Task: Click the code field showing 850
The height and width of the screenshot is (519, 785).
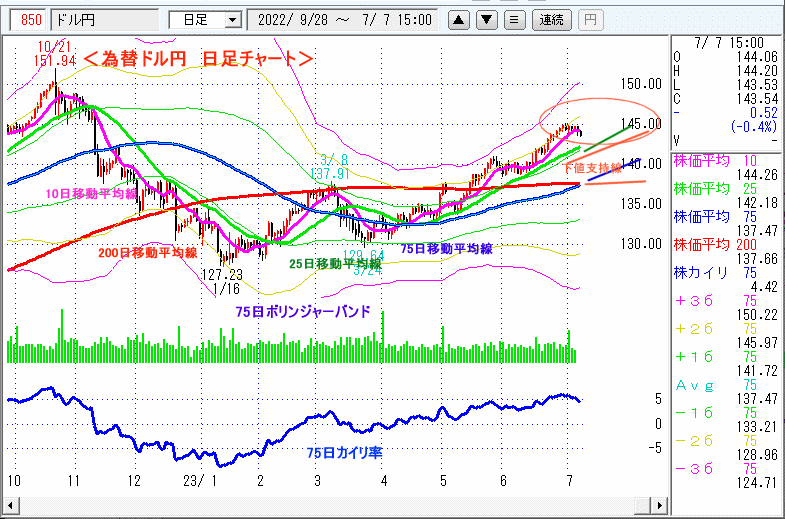Action: [30, 20]
